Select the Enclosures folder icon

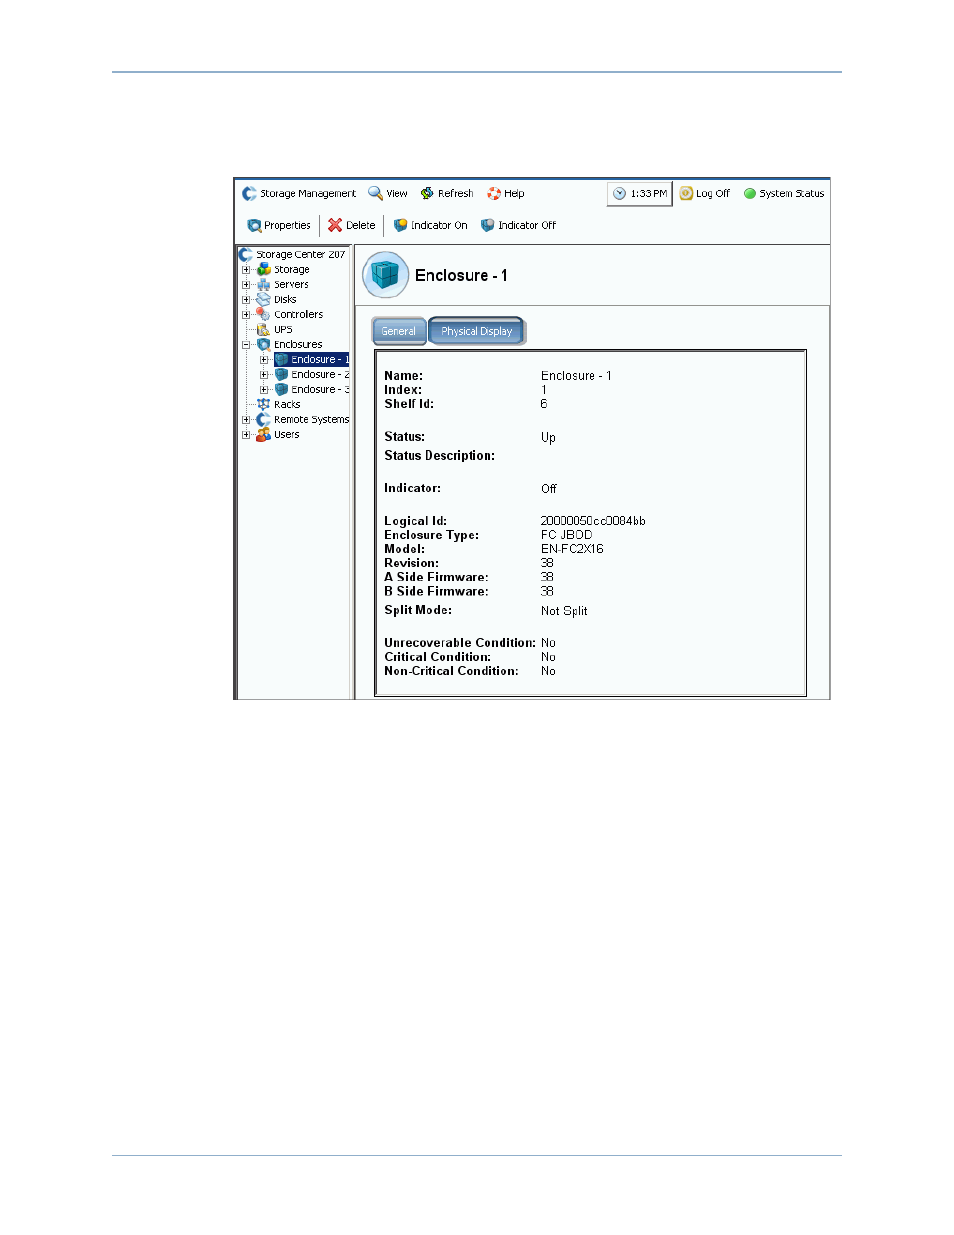[x=264, y=345]
